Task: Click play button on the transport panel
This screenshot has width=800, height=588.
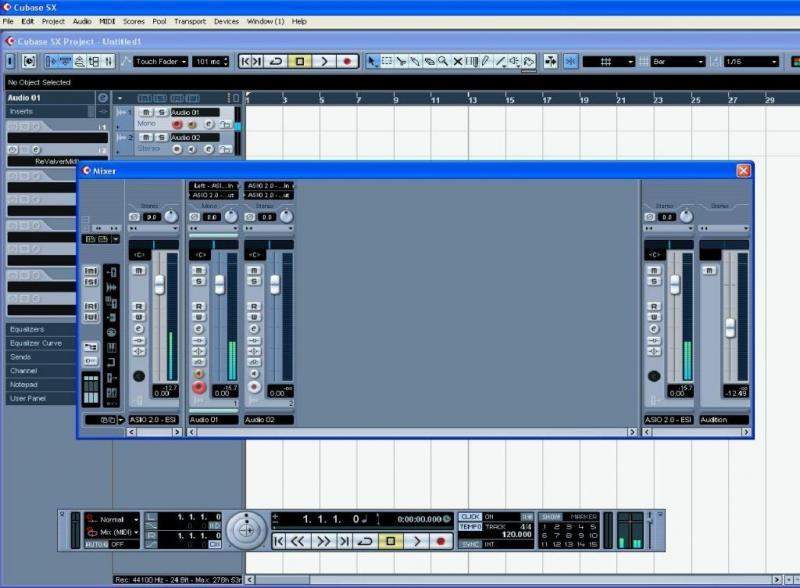Action: point(416,541)
